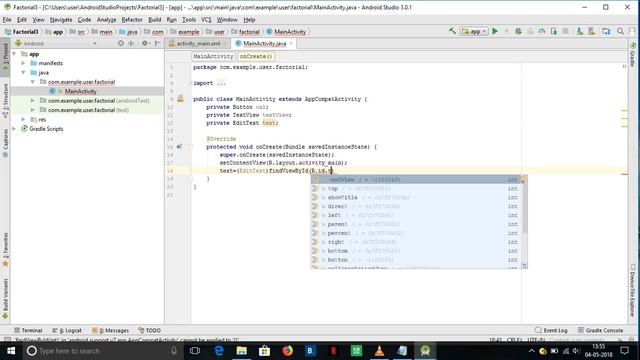Toggle the Gradle side panel
Viewport: 640px width, 360px height.
point(633,54)
